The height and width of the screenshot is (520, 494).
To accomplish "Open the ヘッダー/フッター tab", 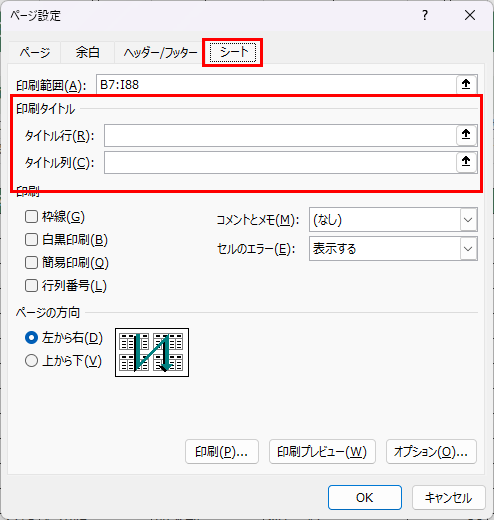I will 160,52.
